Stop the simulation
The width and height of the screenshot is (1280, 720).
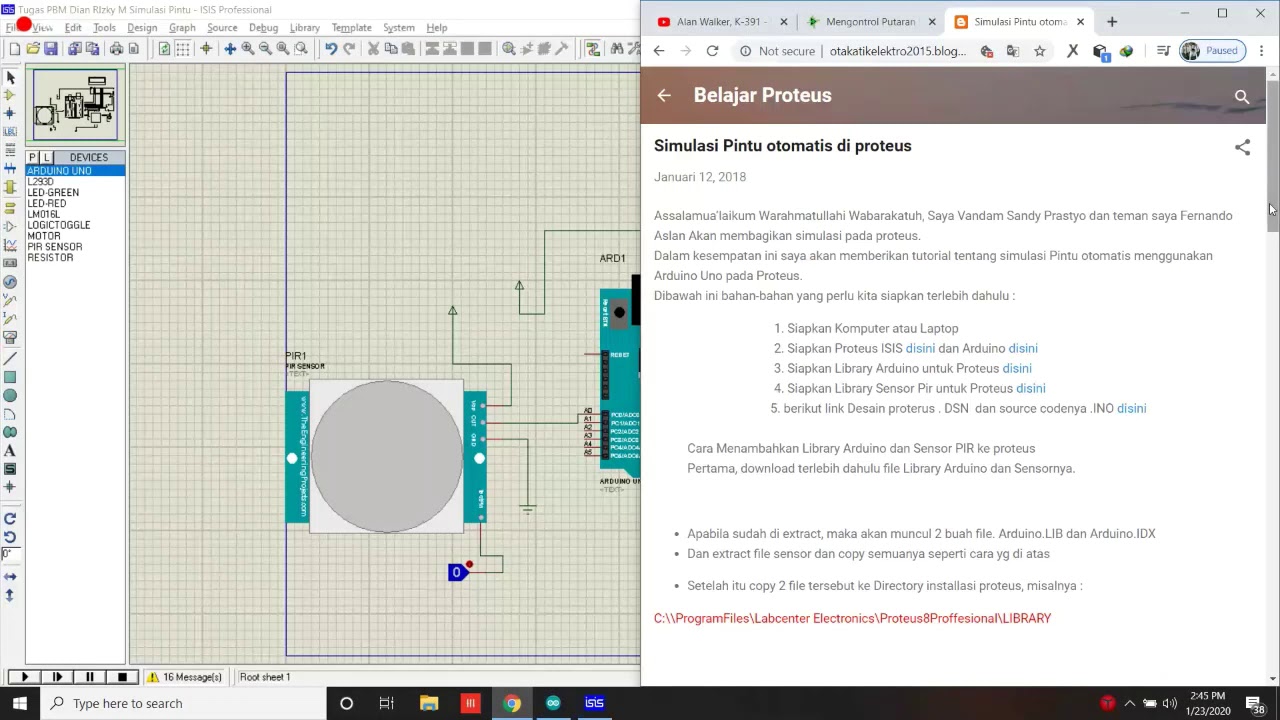pyautogui.click(x=122, y=677)
